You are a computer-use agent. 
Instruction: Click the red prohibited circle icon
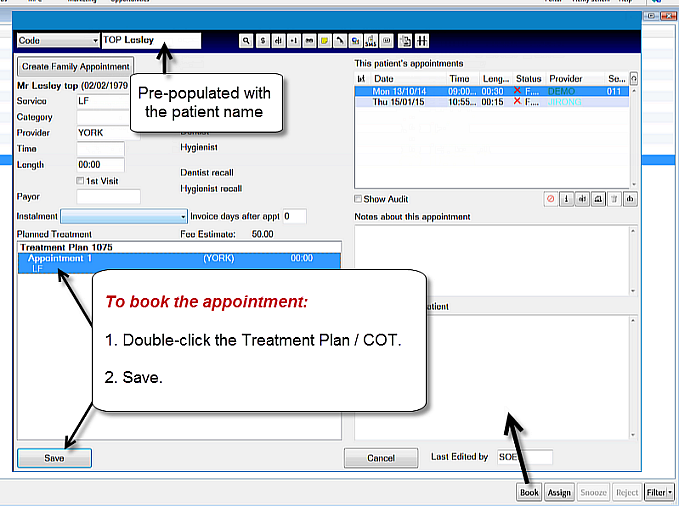(x=550, y=199)
